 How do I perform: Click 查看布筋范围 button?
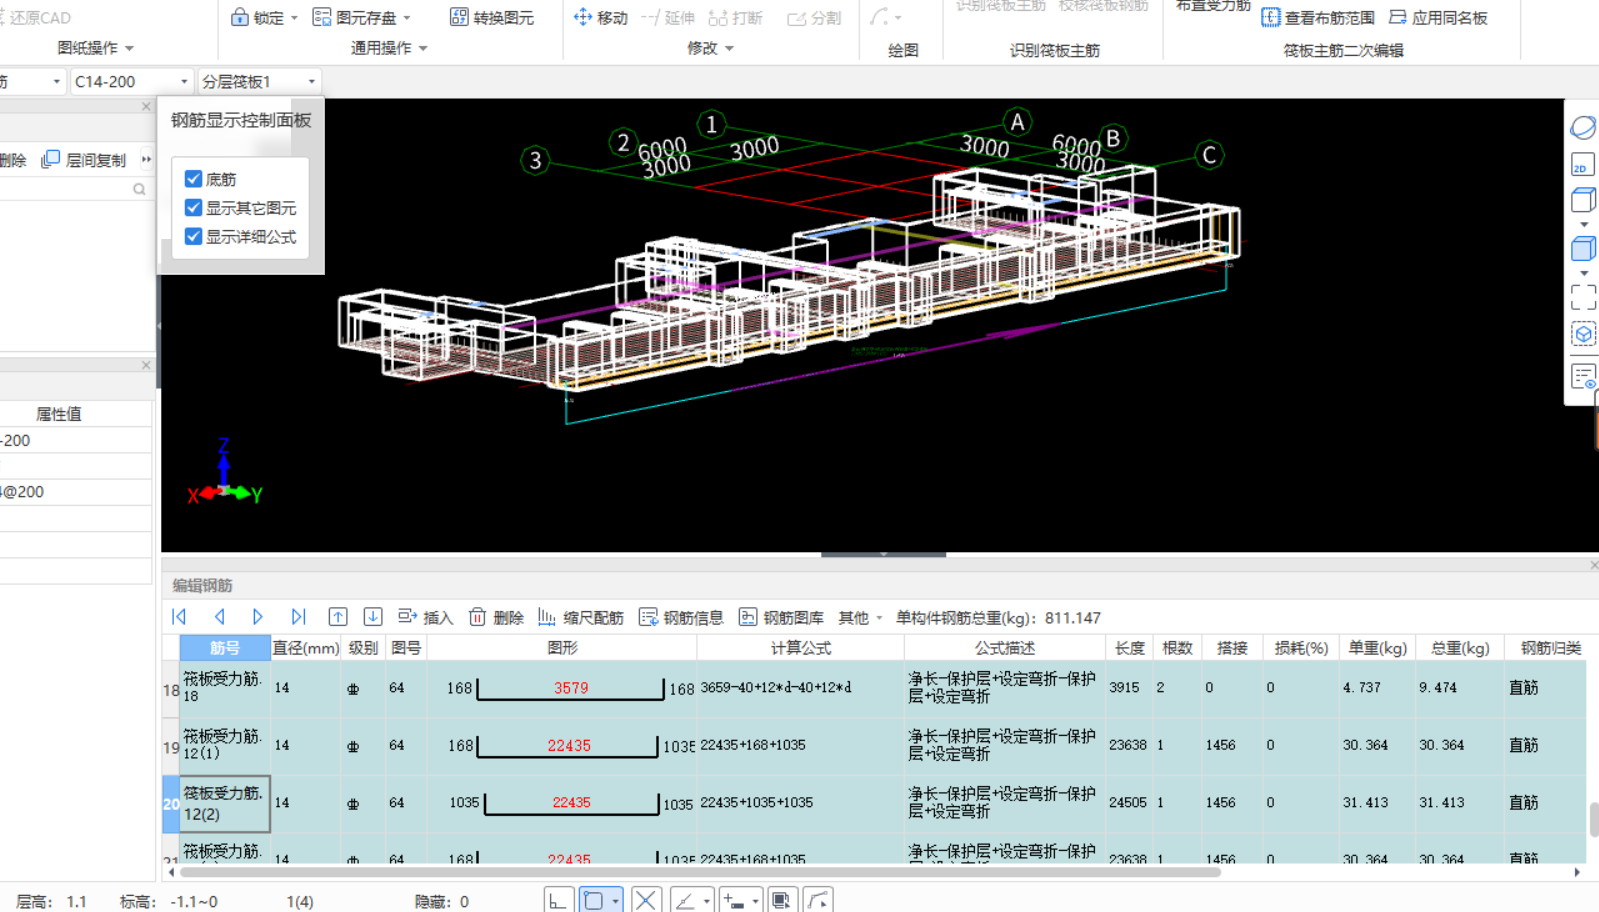coord(1318,17)
